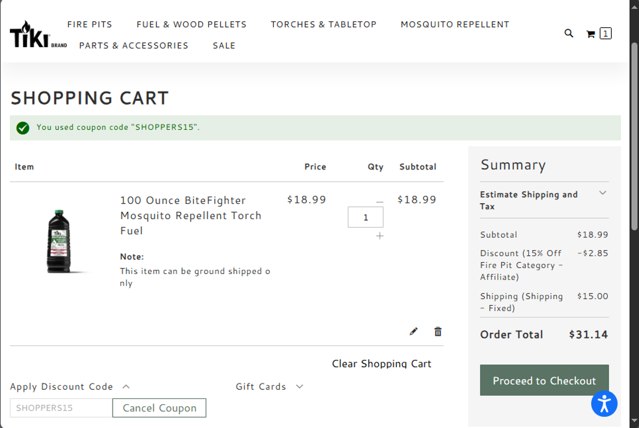Click Proceed to Checkout button

[x=544, y=380]
